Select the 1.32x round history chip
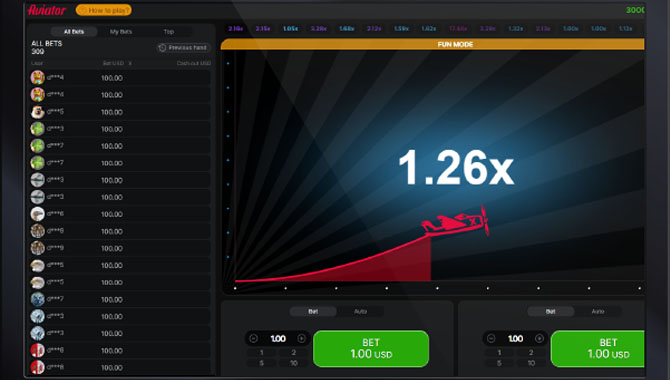This screenshot has height=380, width=670. (516, 29)
